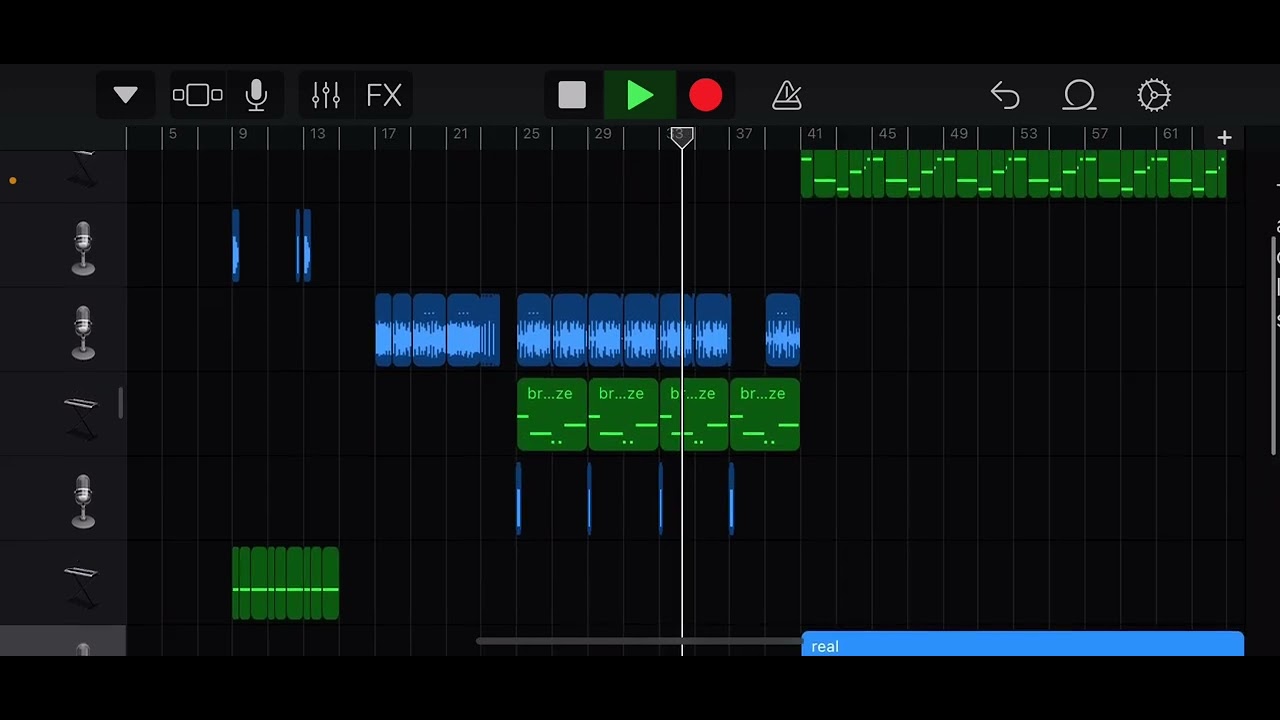
Task: Select the top keyboard track header
Action: [82, 170]
